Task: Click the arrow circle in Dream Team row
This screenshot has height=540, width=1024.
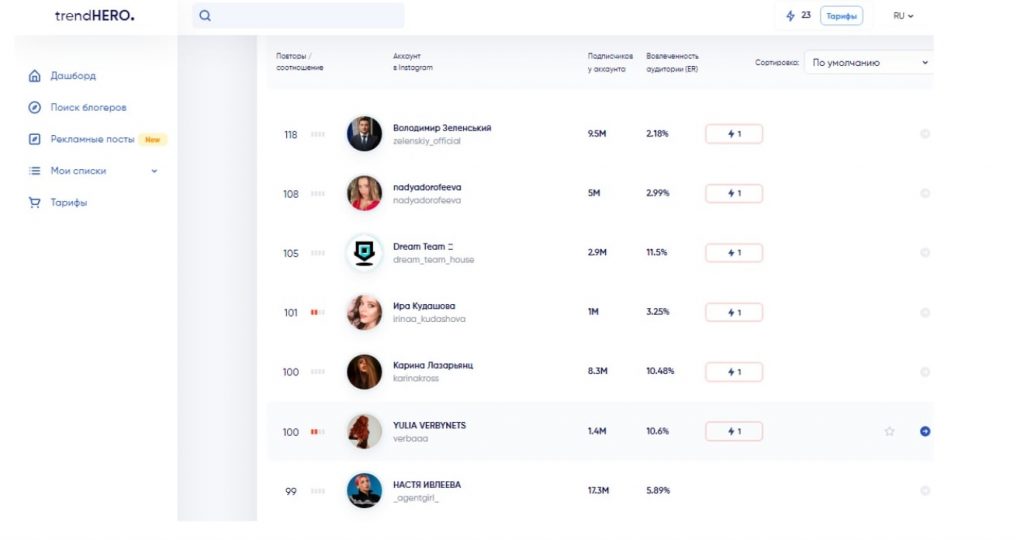Action: 925,253
